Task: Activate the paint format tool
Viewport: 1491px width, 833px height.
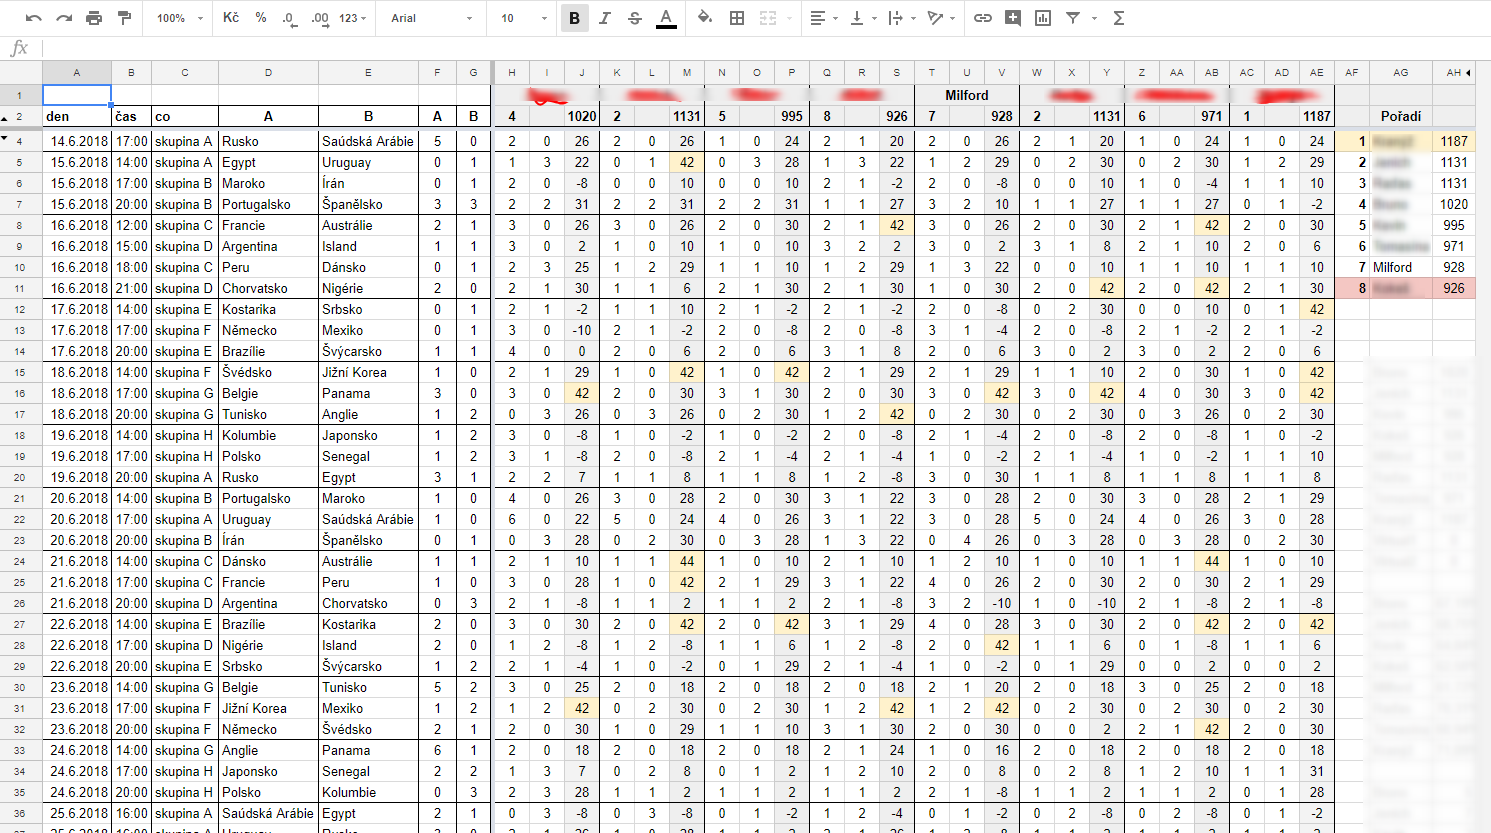Action: pyautogui.click(x=124, y=18)
